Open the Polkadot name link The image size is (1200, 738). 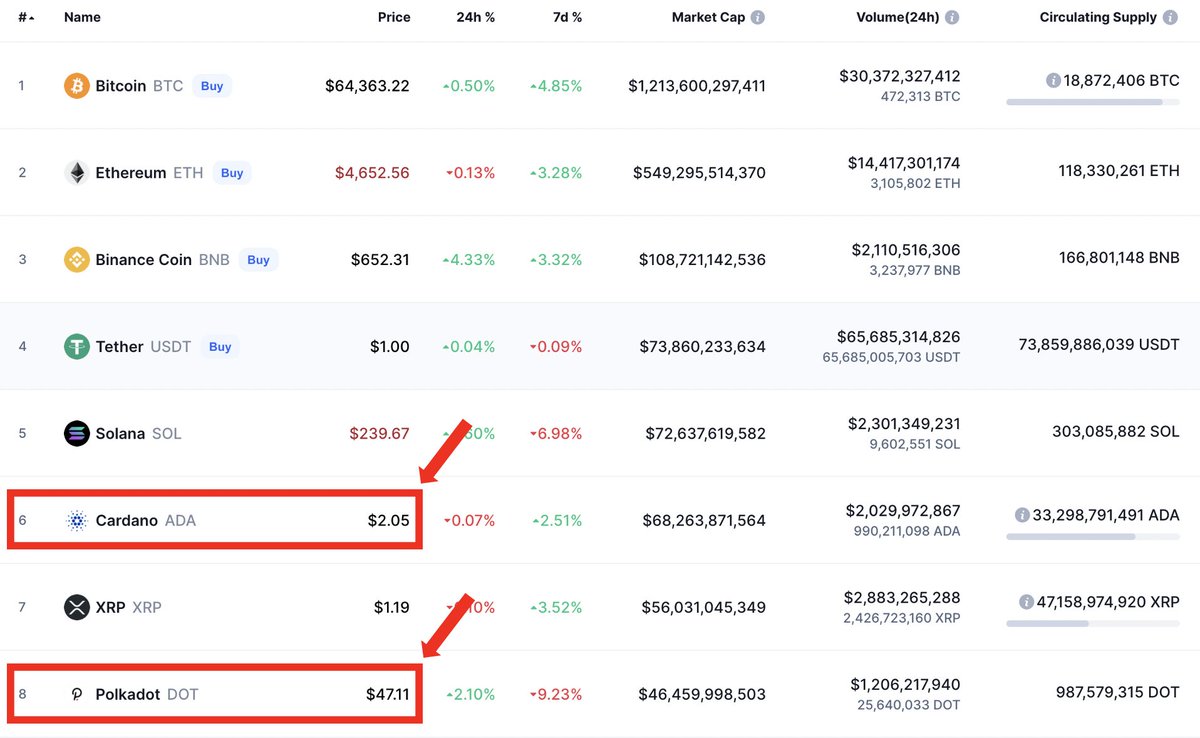coord(128,694)
